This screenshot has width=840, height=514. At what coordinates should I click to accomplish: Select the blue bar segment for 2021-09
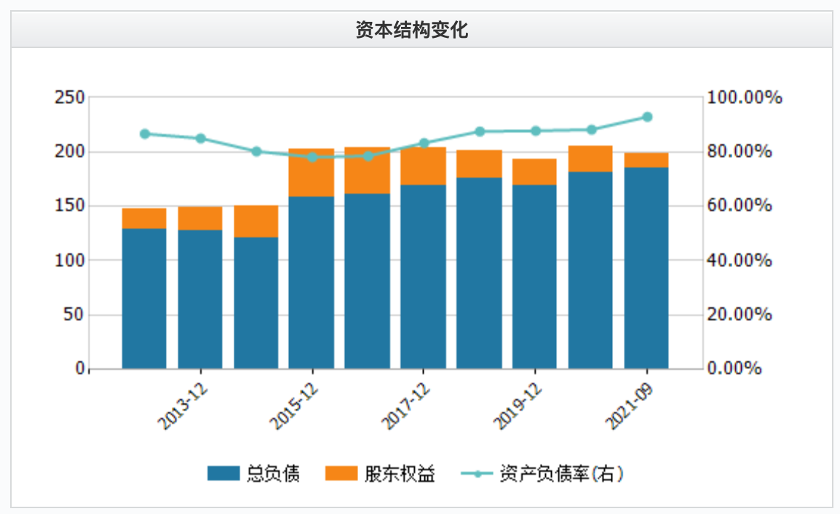[x=646, y=270]
